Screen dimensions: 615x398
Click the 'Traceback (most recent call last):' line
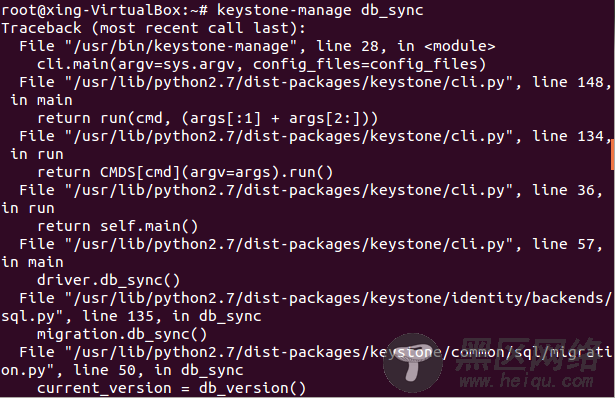pos(153,28)
